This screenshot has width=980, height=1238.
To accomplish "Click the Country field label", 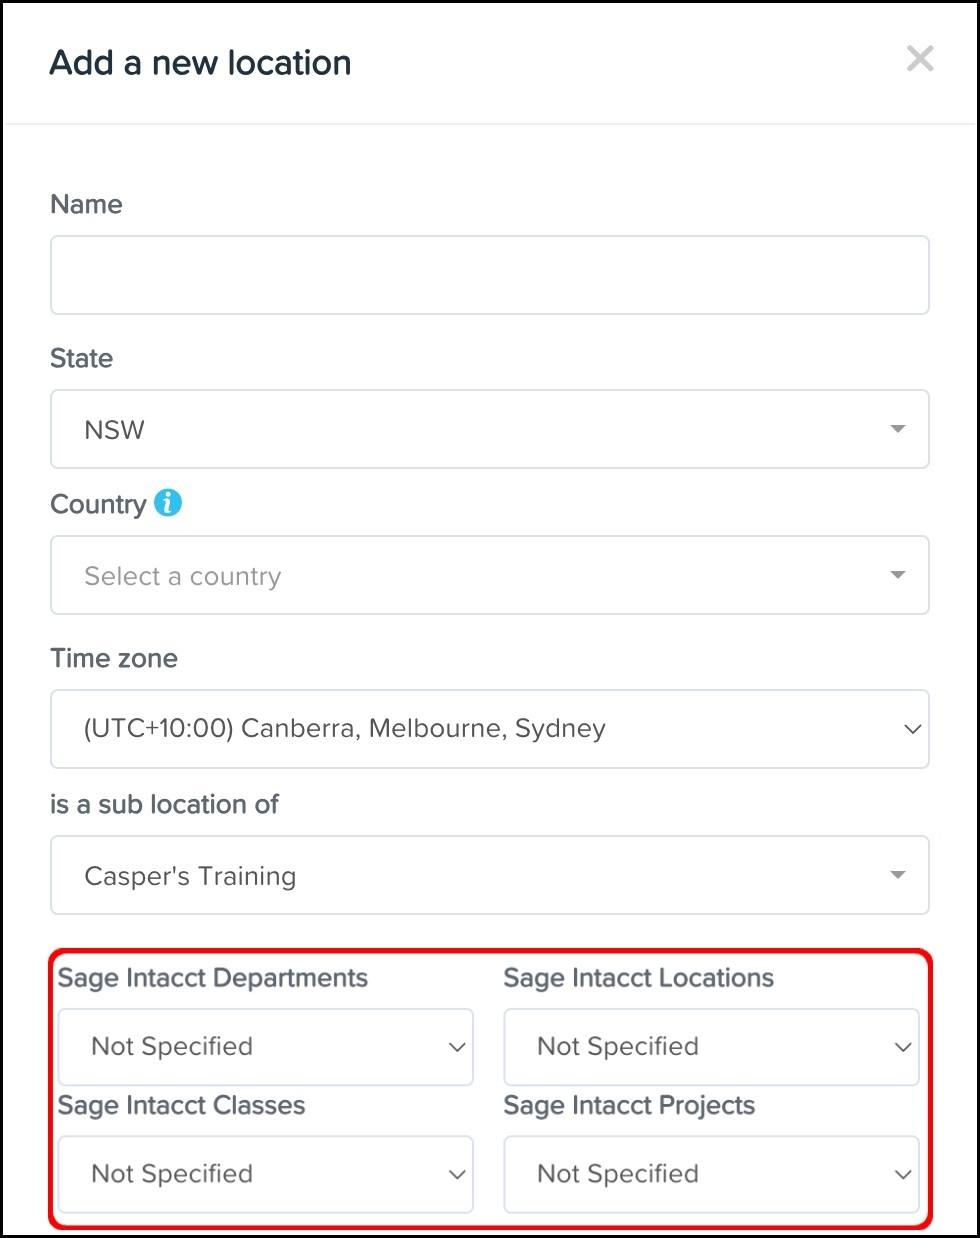I will pyautogui.click(x=98, y=504).
